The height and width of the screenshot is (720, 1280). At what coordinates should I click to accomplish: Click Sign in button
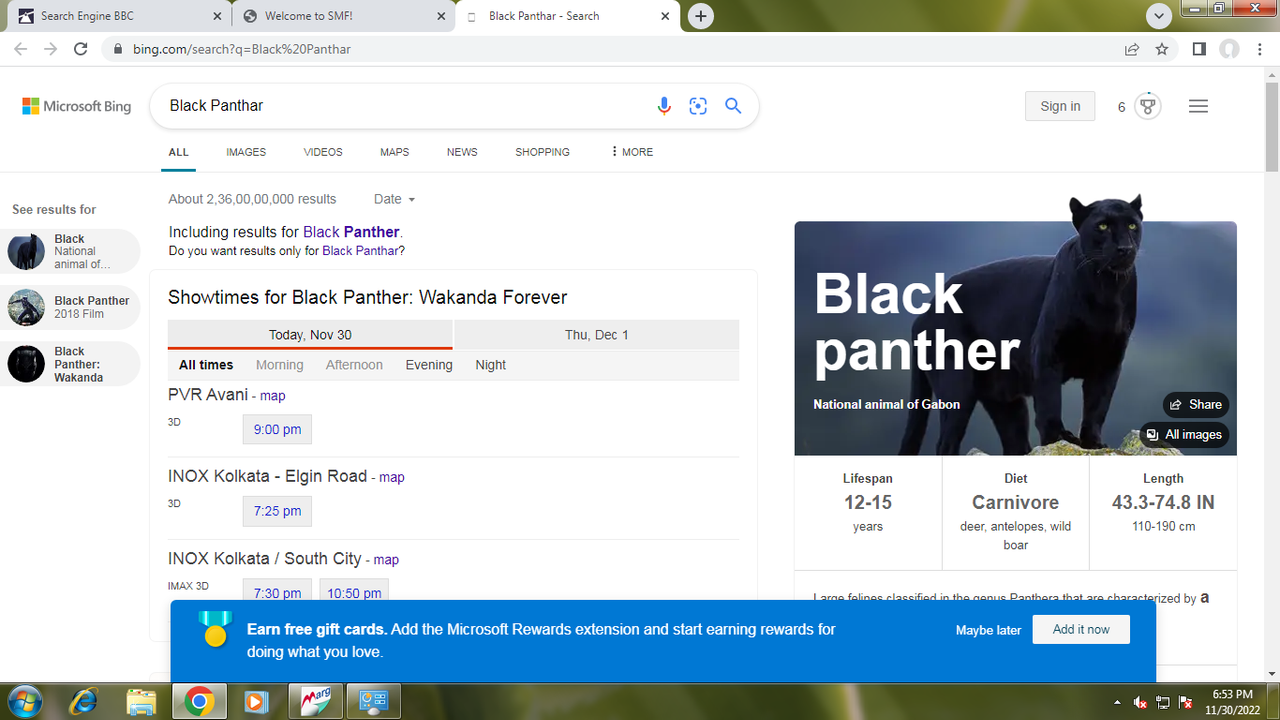[x=1060, y=106]
